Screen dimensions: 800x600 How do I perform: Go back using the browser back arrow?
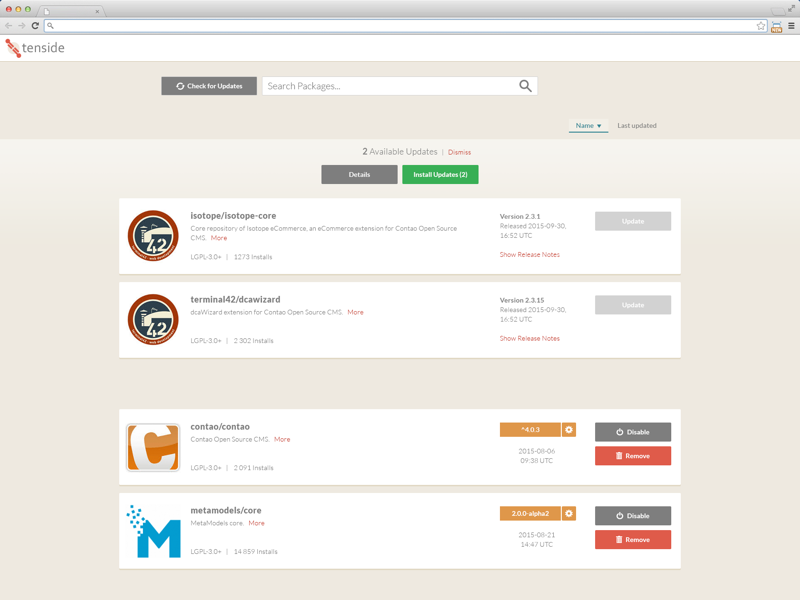point(8,26)
